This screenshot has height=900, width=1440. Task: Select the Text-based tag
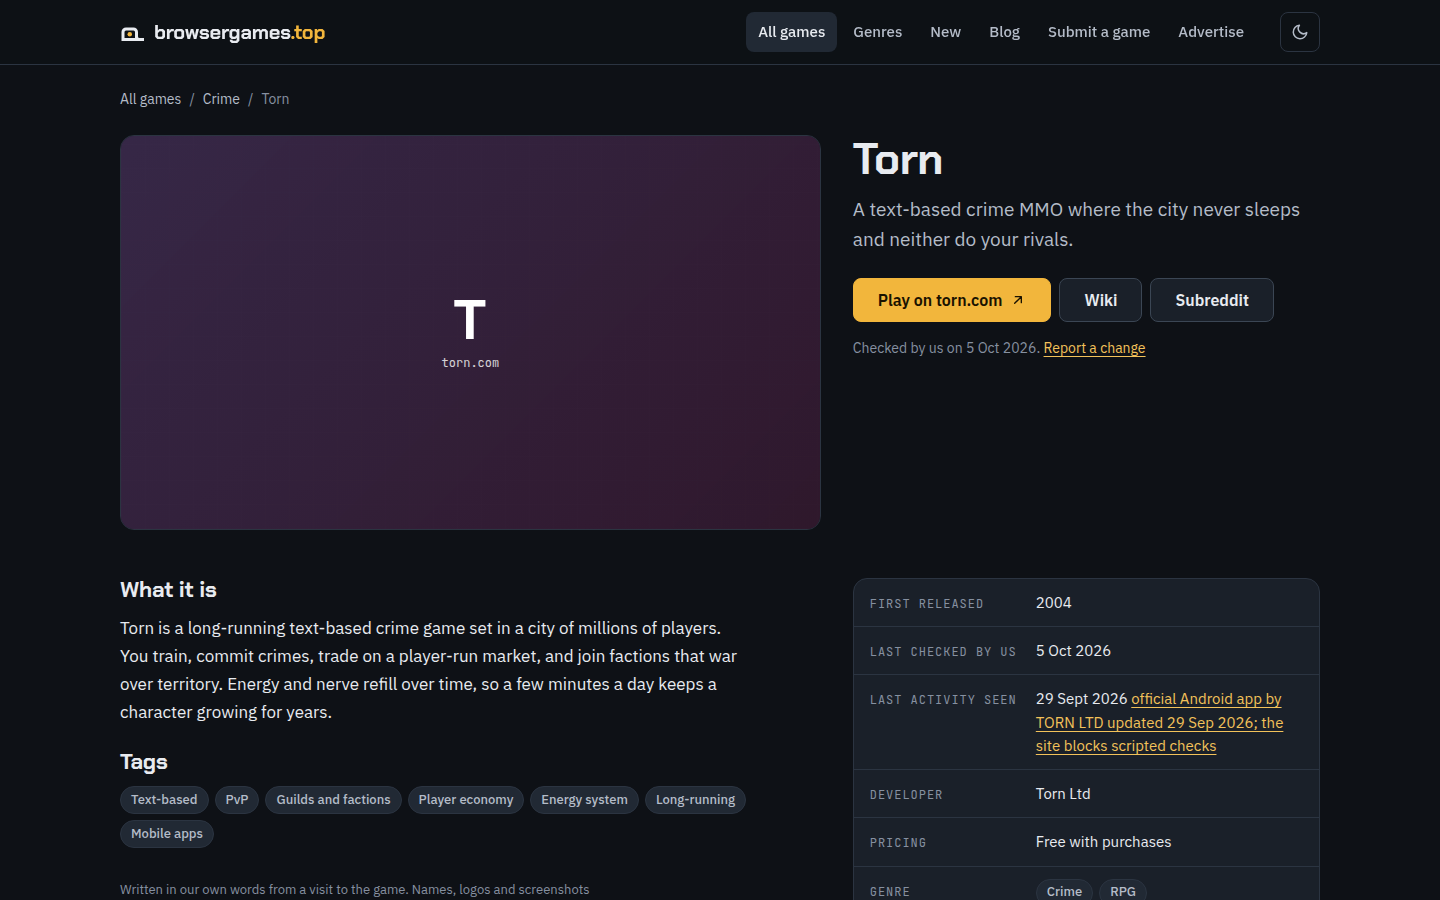pyautogui.click(x=164, y=800)
